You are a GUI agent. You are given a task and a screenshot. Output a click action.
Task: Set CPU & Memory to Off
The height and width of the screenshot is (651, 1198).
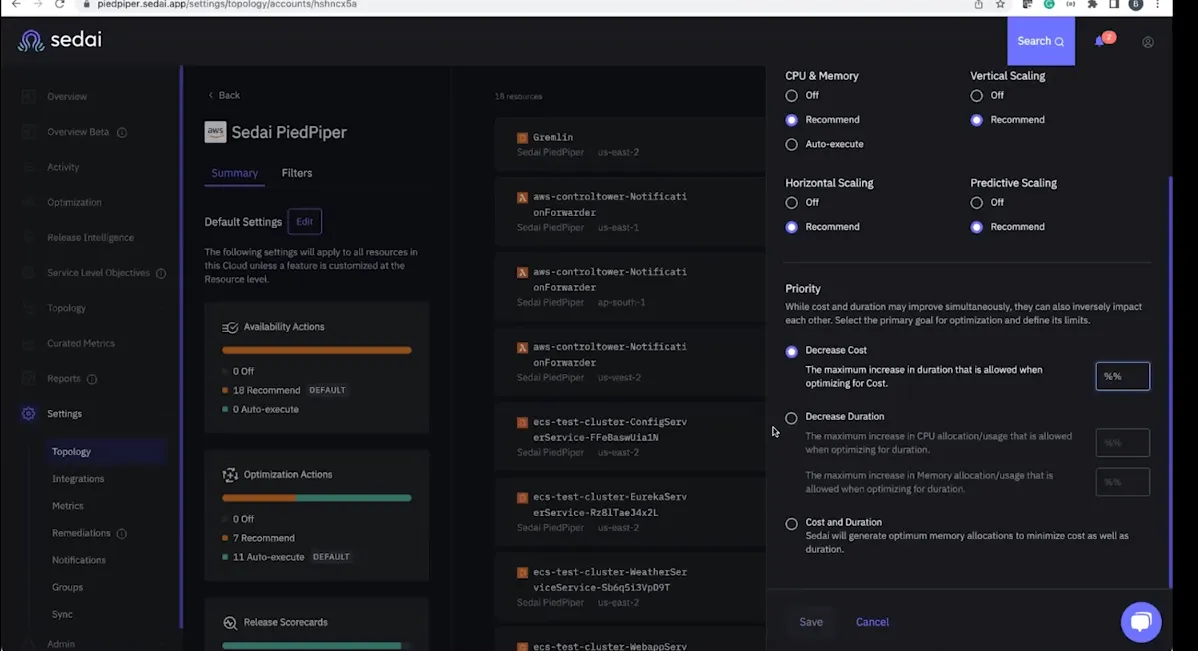(792, 96)
